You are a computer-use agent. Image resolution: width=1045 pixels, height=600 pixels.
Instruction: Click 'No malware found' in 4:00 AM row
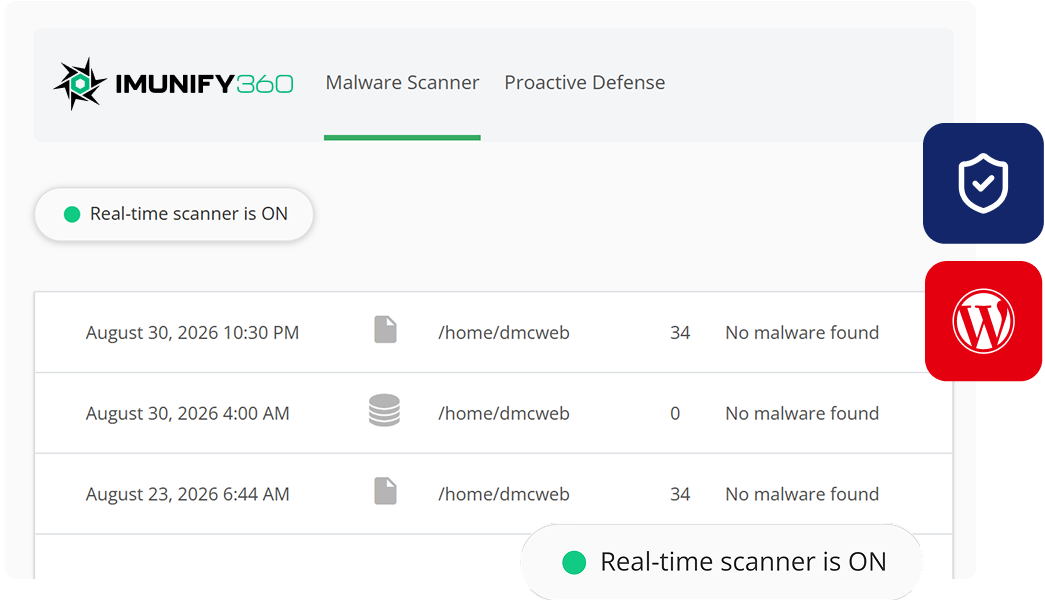point(802,413)
